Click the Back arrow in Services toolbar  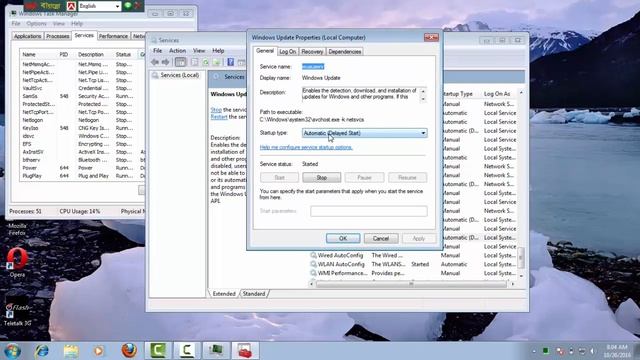tap(155, 62)
